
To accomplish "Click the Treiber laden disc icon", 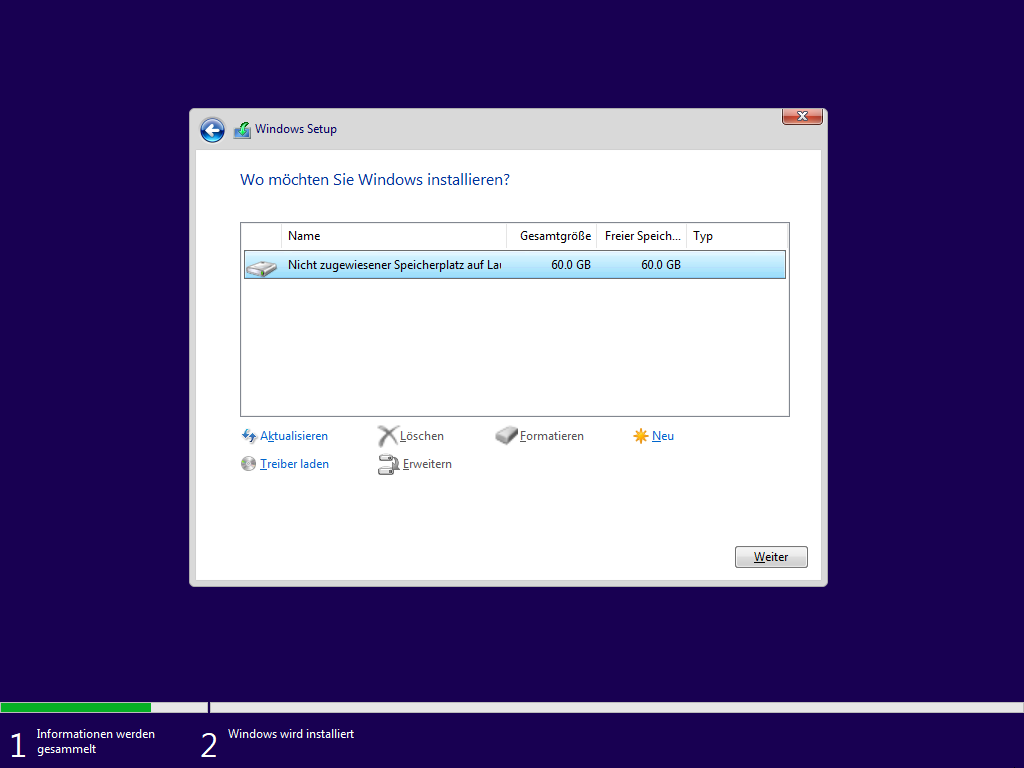I will click(x=249, y=464).
